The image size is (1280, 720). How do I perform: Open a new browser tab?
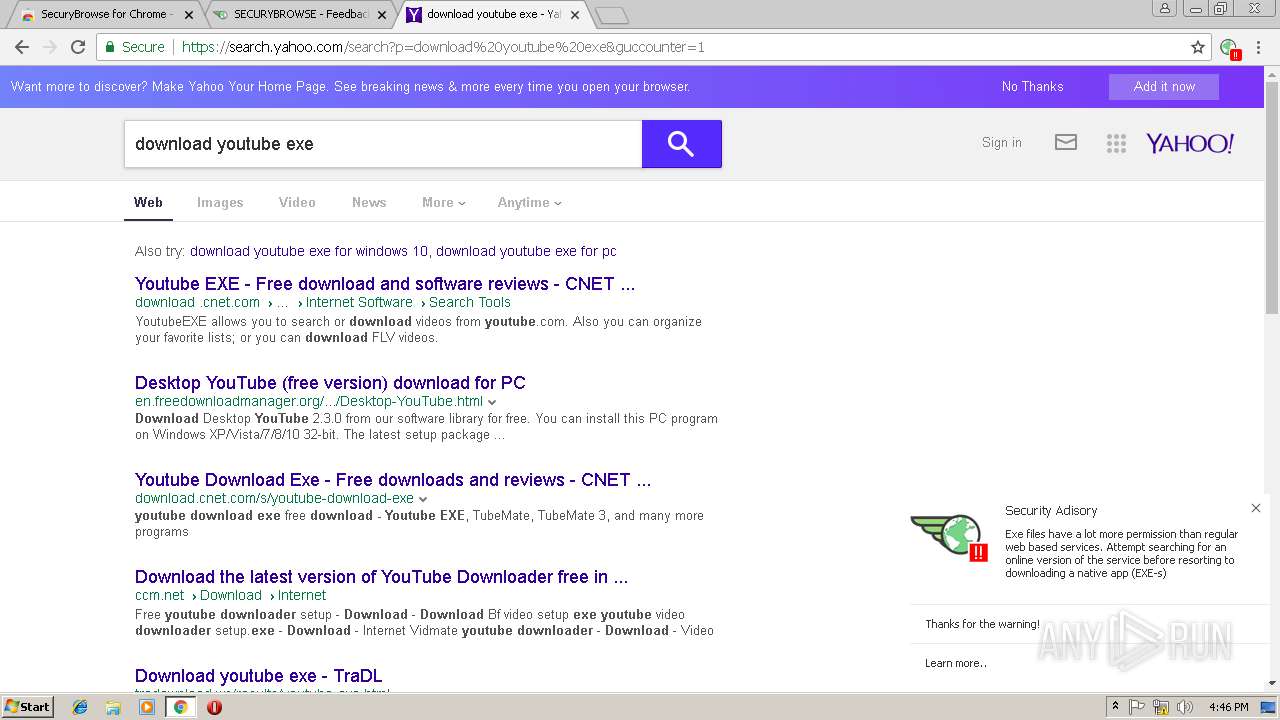[x=611, y=15]
